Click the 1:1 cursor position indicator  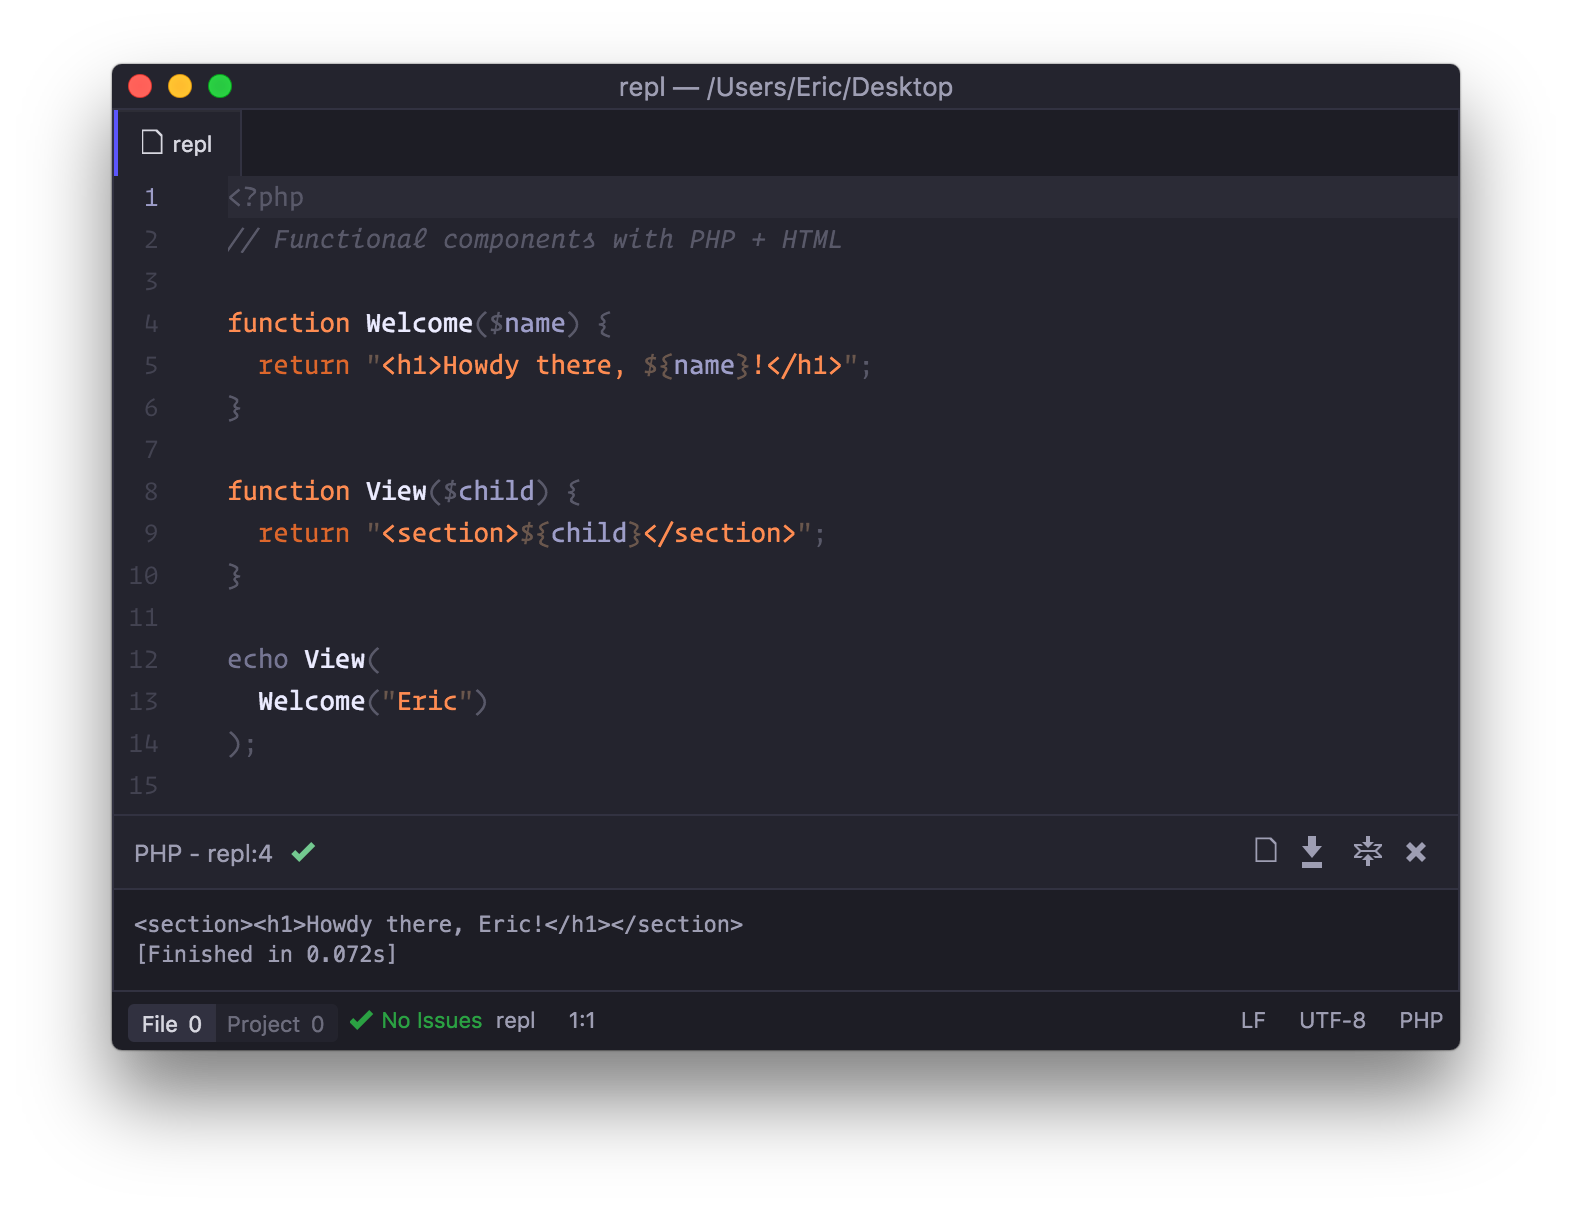coord(582,1021)
